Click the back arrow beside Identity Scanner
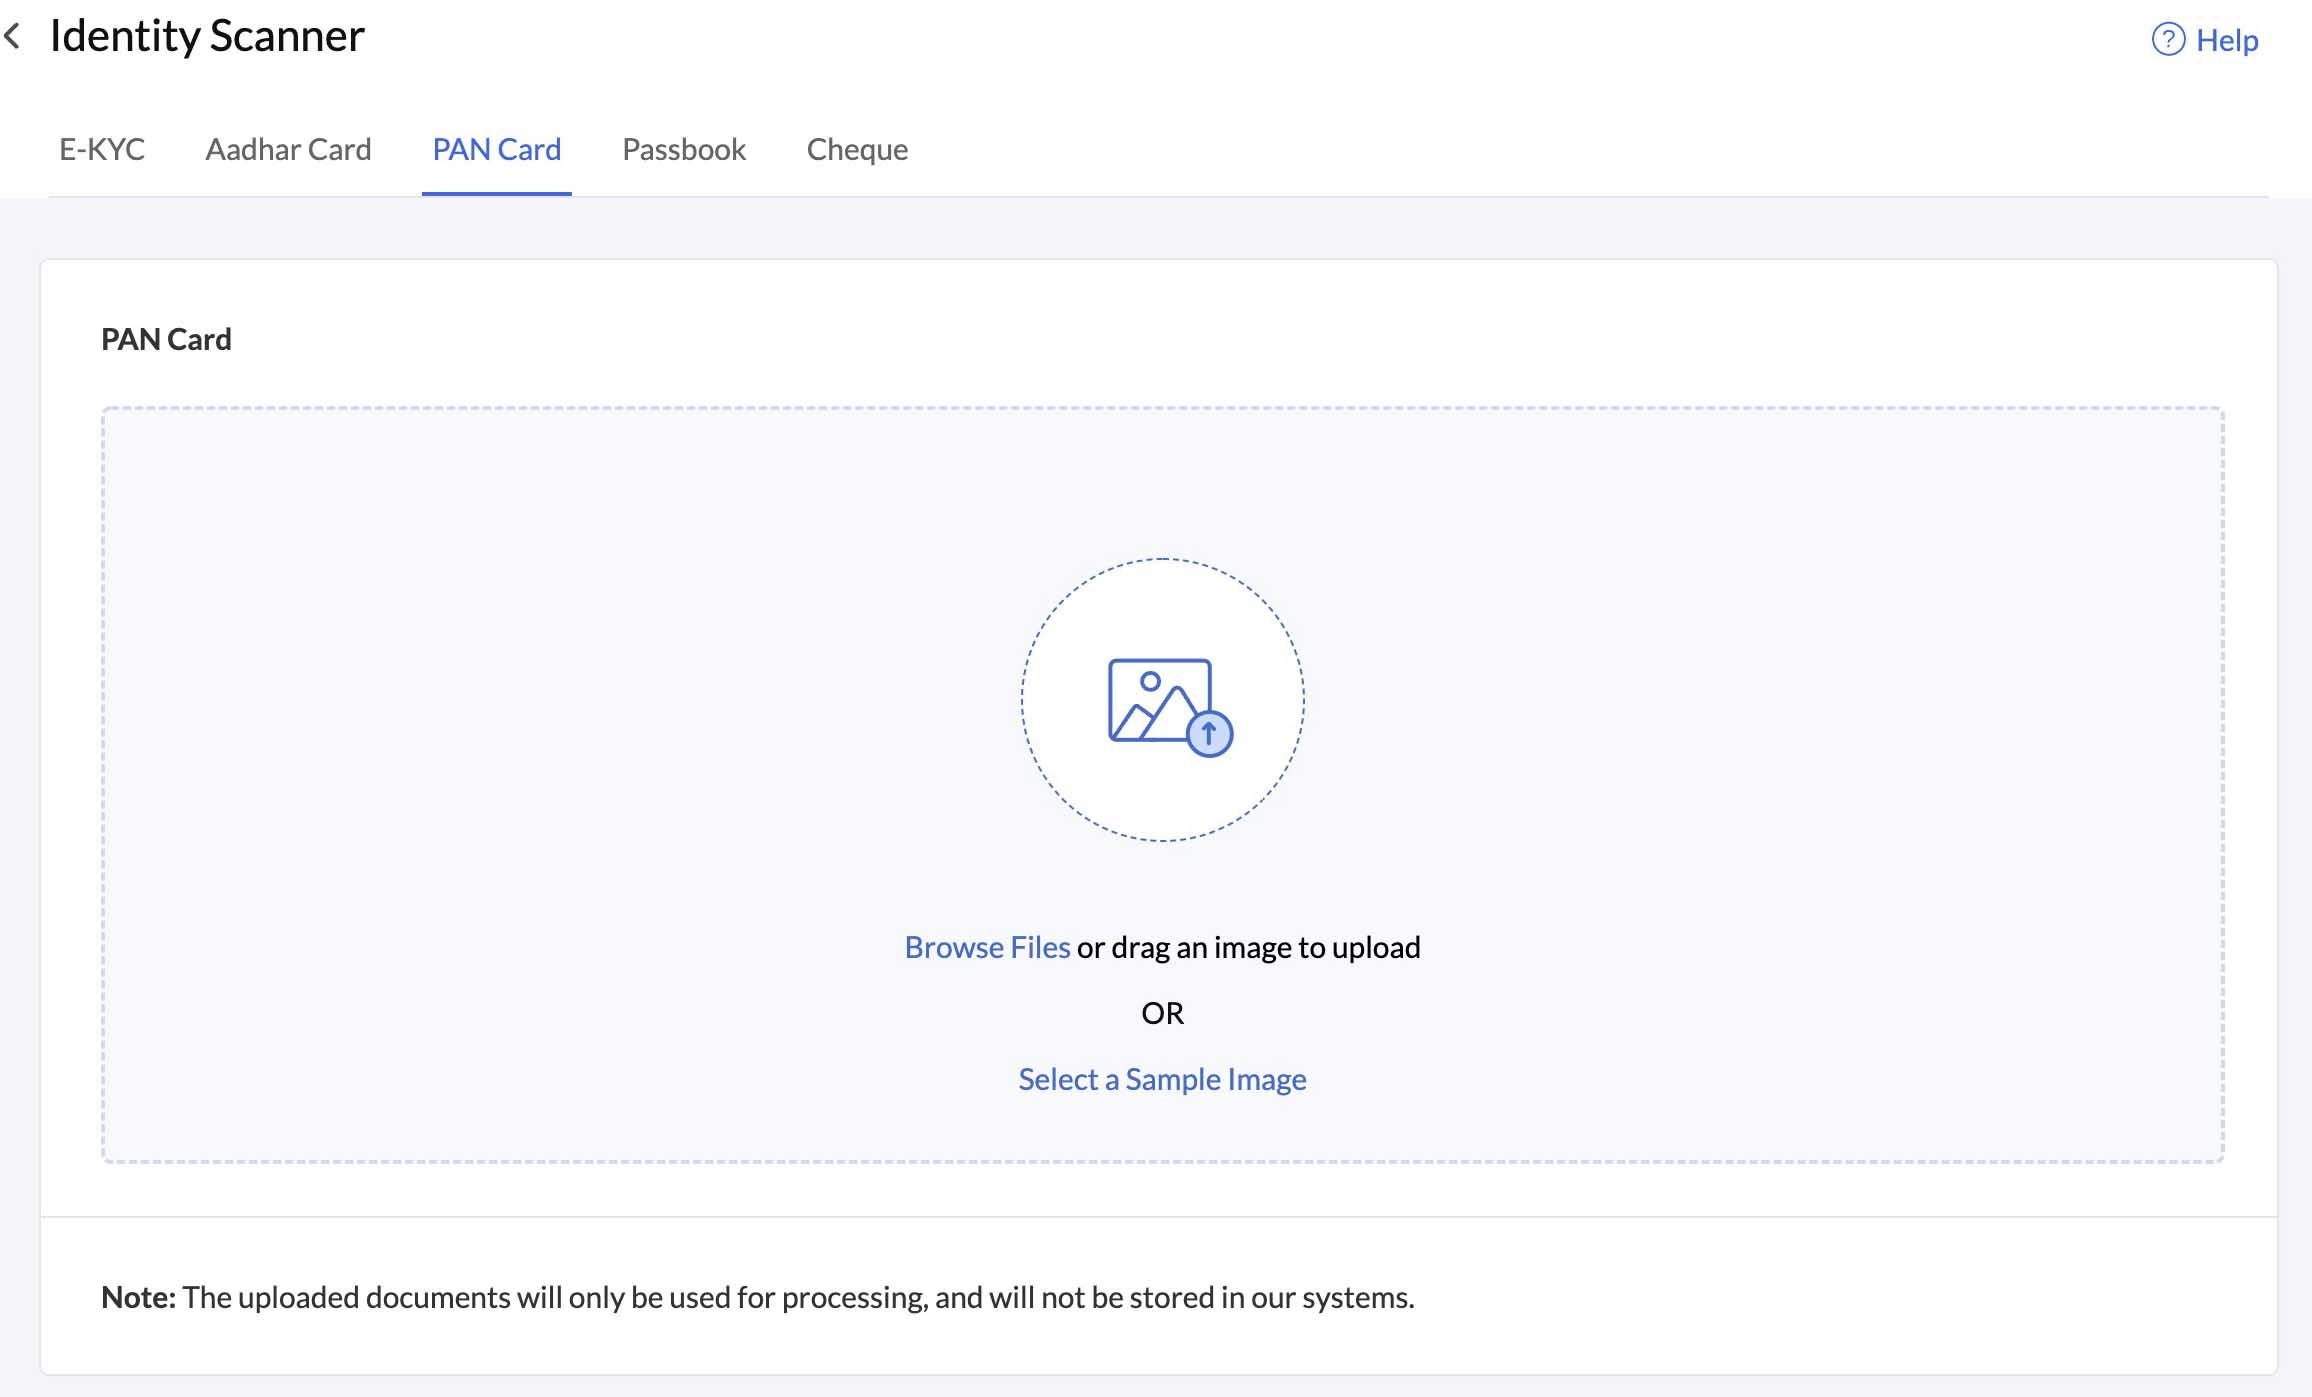Screen dimensions: 2312x1397 13,37
